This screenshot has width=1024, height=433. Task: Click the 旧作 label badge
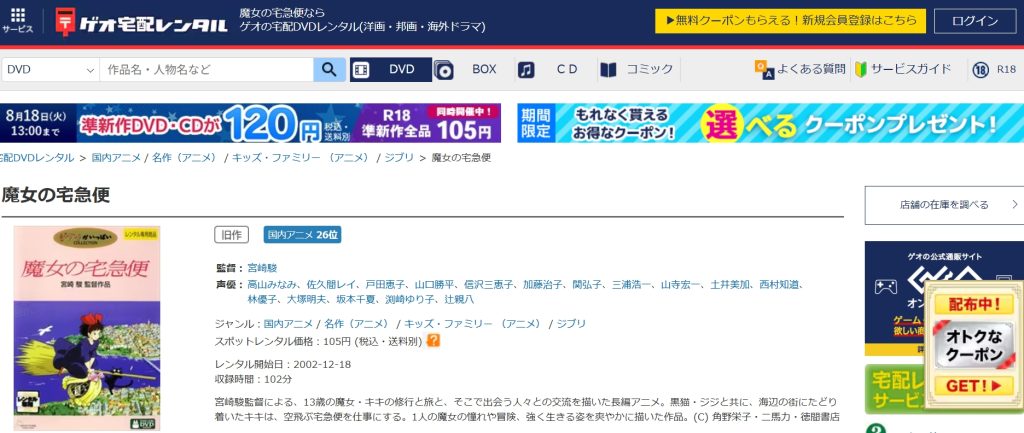tap(232, 235)
